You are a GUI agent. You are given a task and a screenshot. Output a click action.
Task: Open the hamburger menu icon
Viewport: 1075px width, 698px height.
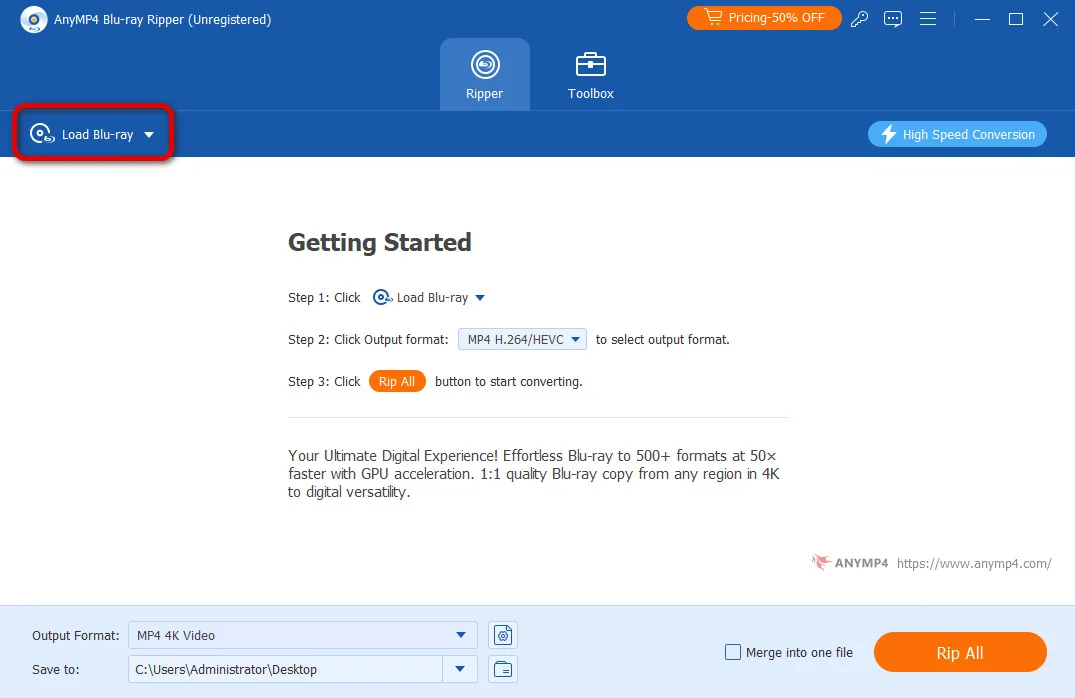click(x=928, y=19)
